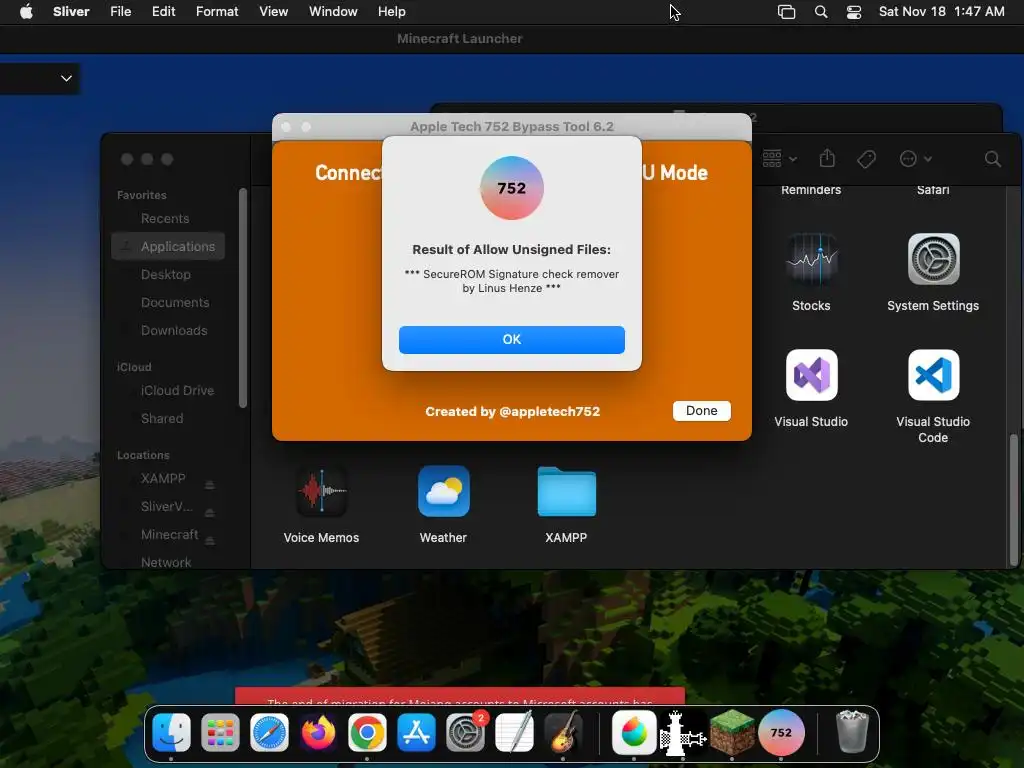Screen dimensions: 1024x768
Task: Select Desktop in Finder sidebar
Action: [168, 274]
